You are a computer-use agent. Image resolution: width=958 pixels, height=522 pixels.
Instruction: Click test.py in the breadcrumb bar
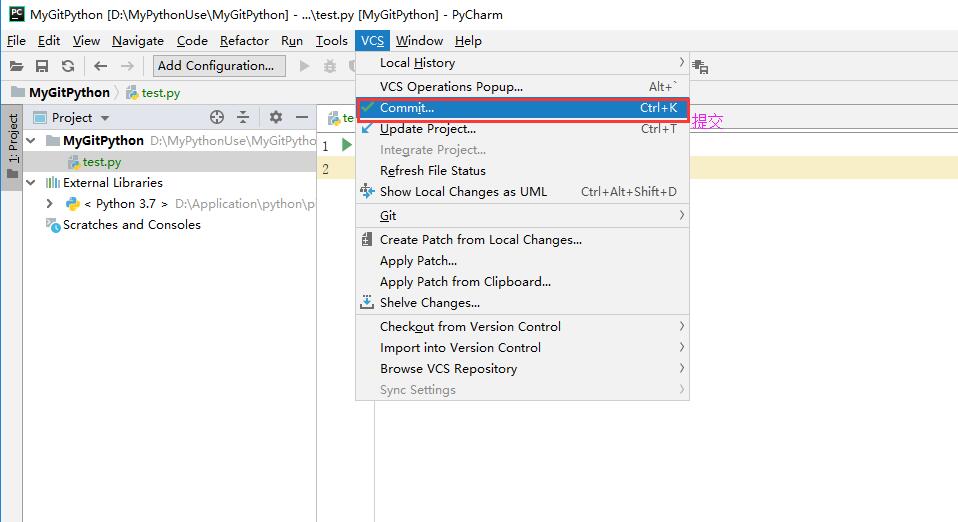click(x=161, y=93)
